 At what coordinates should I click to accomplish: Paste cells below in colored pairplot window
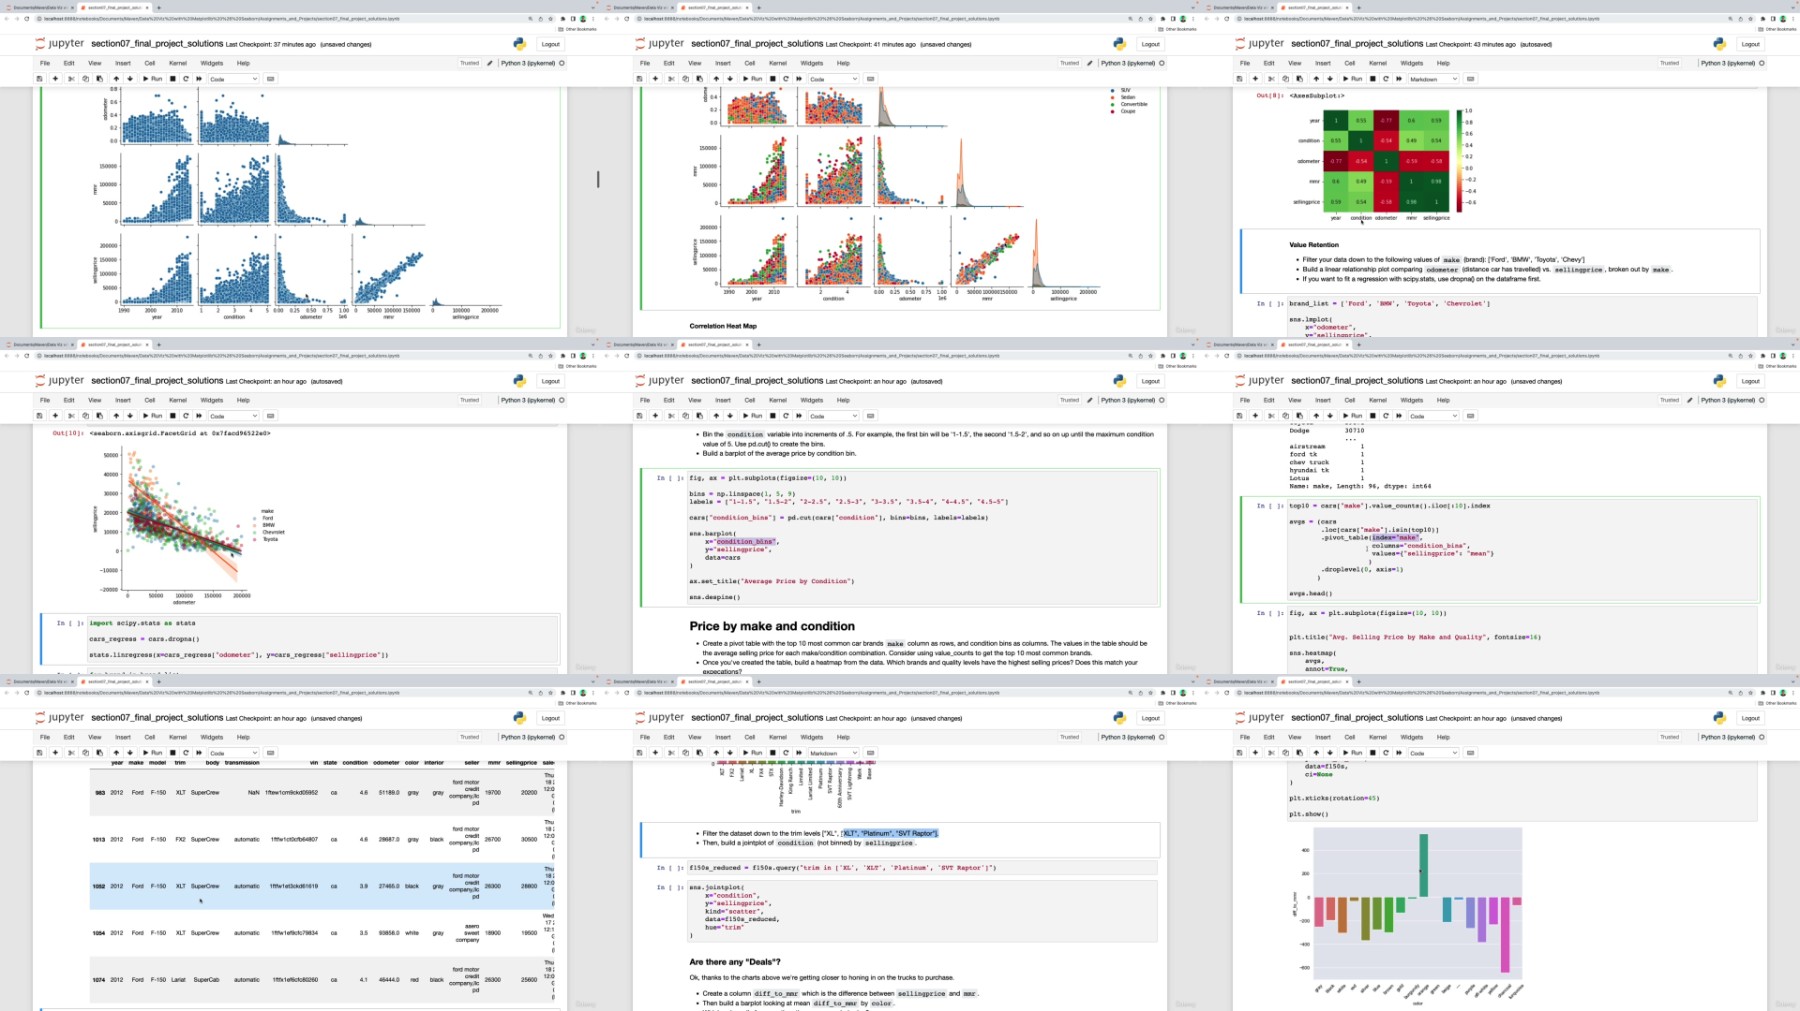(x=699, y=79)
